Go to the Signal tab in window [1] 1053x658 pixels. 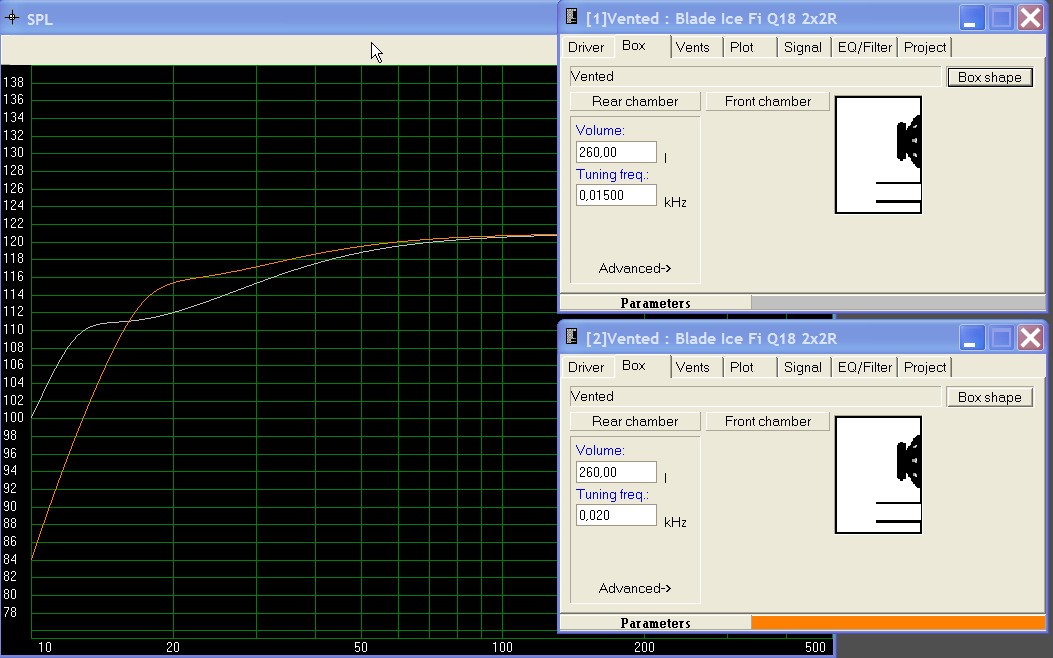tap(802, 47)
